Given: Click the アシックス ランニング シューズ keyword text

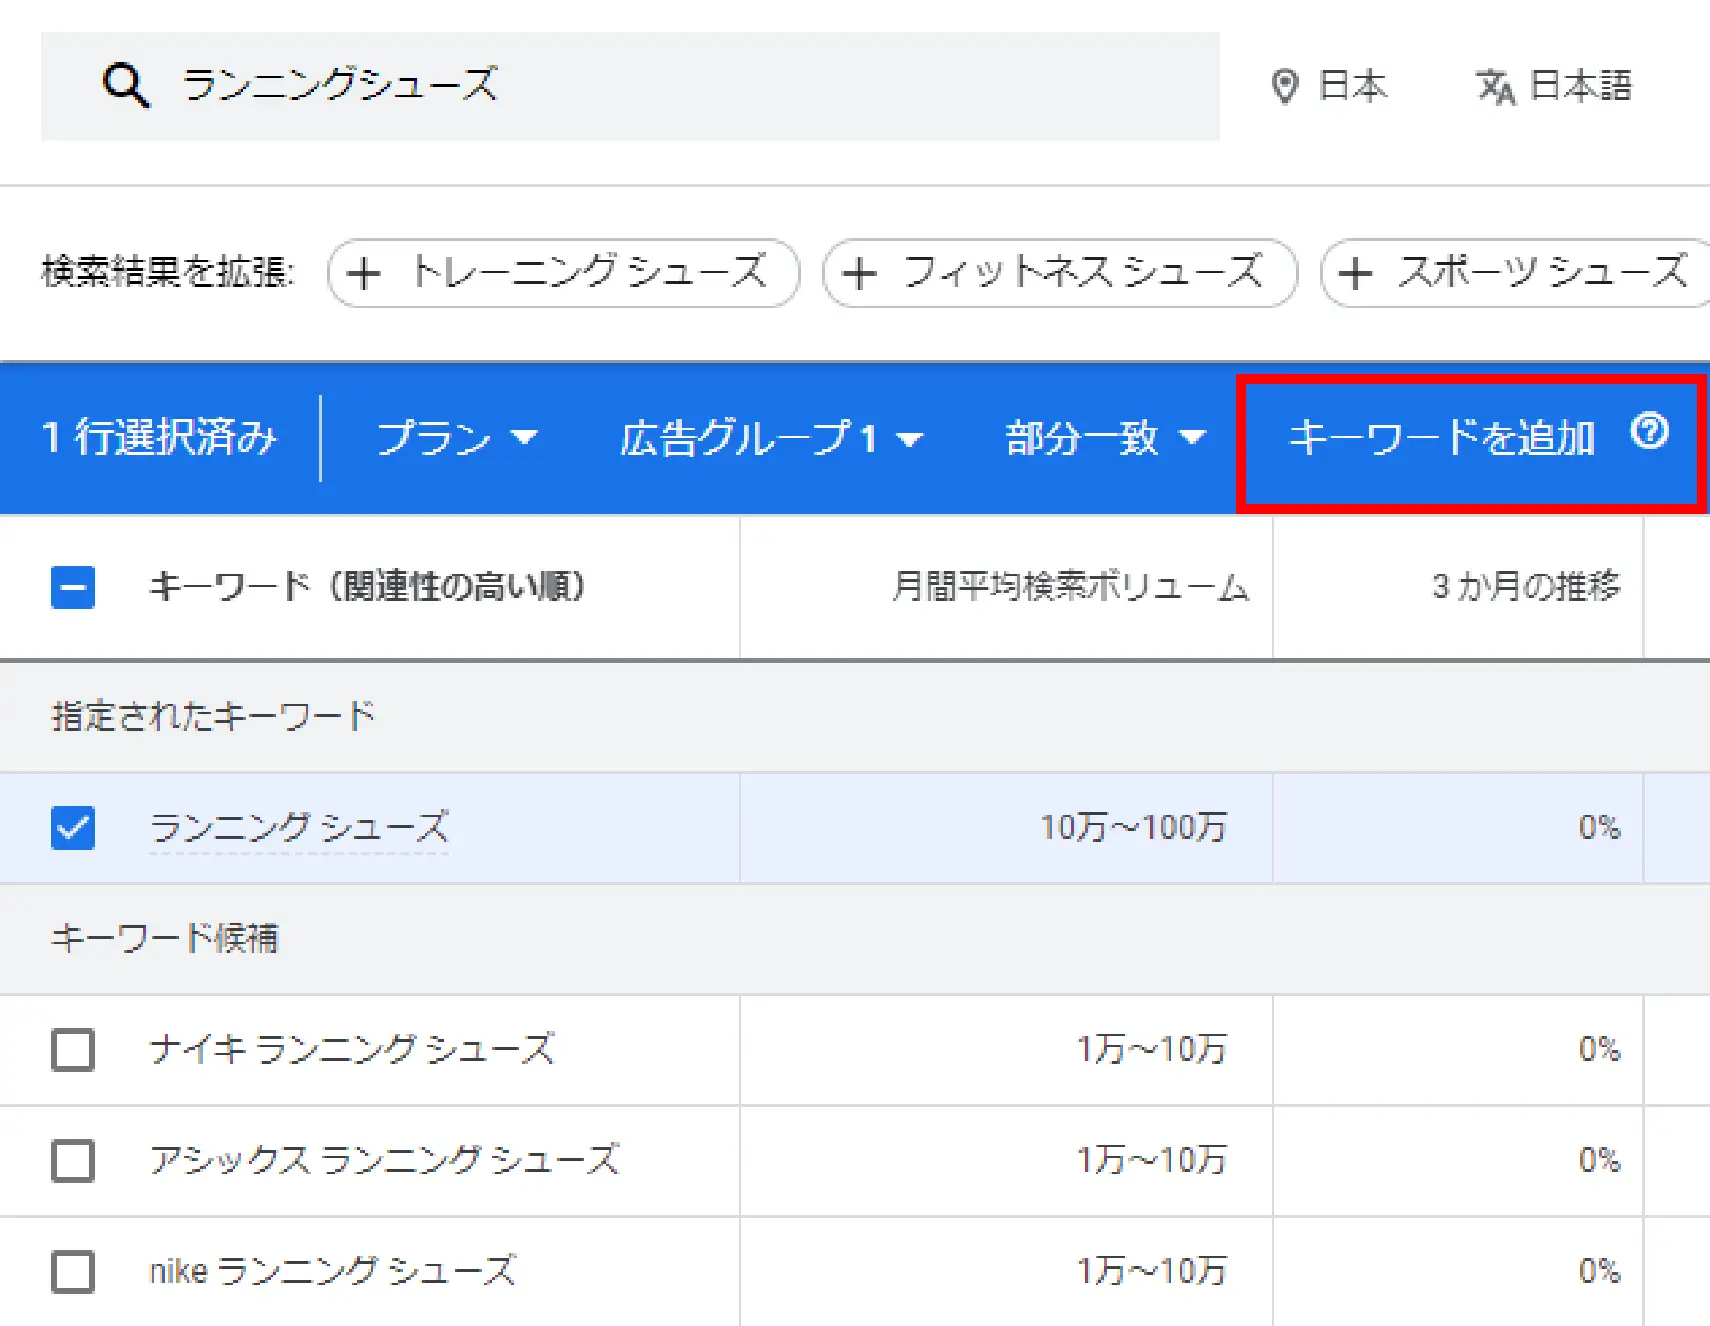Looking at the screenshot, I should point(385,1161).
